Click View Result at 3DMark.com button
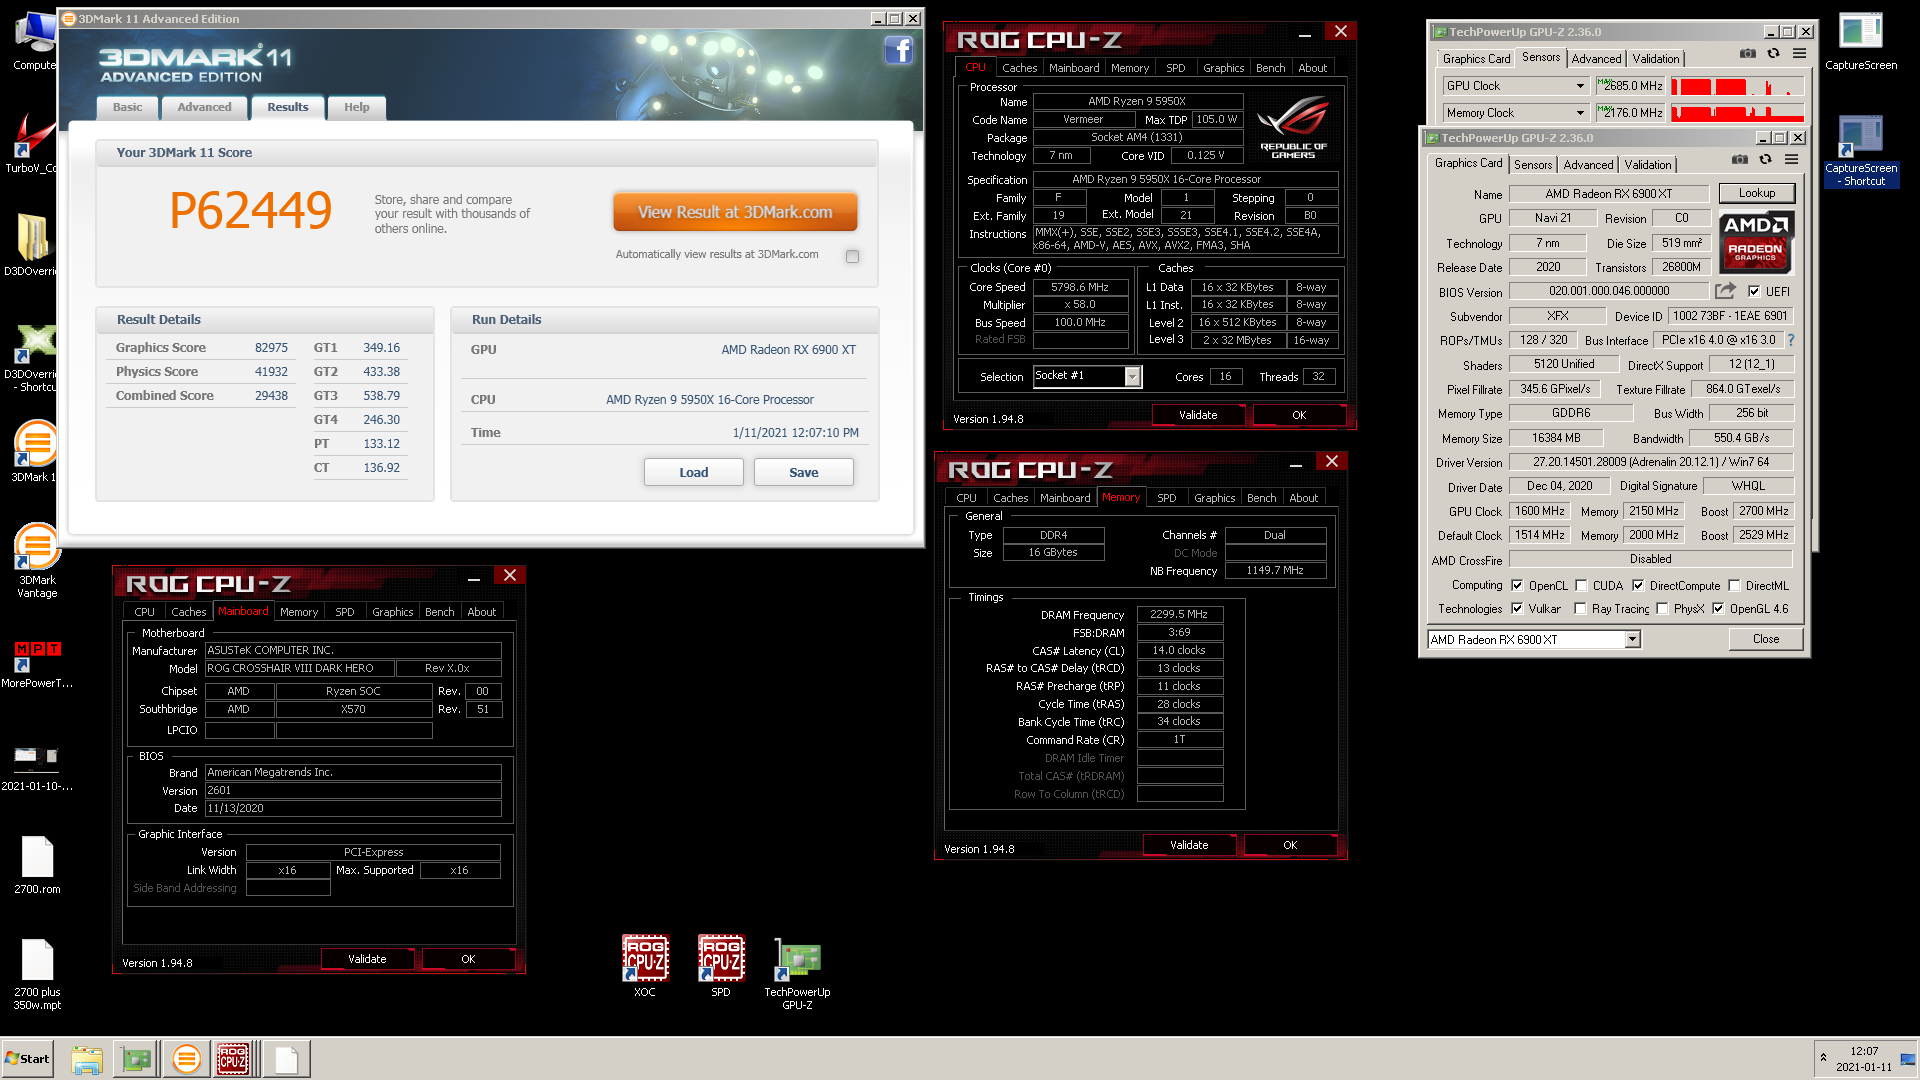Viewport: 1920px width, 1080px height. click(735, 212)
